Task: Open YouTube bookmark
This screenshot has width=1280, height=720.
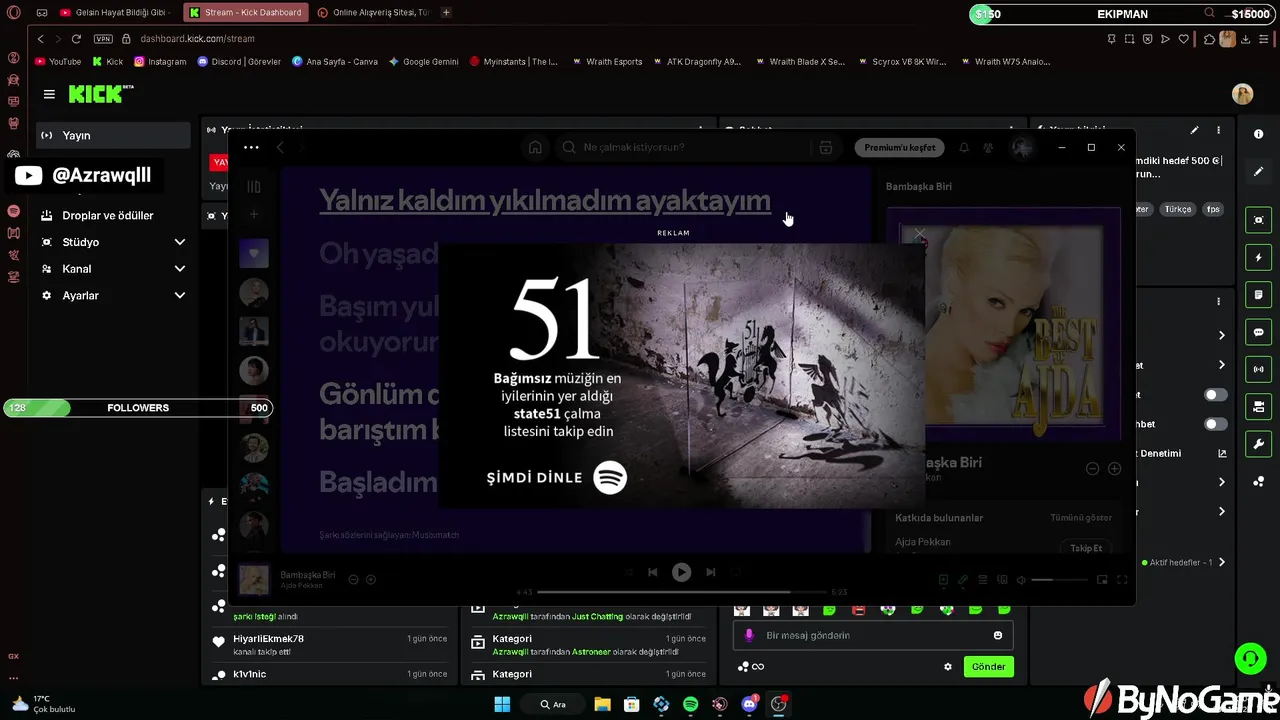Action: [x=58, y=61]
